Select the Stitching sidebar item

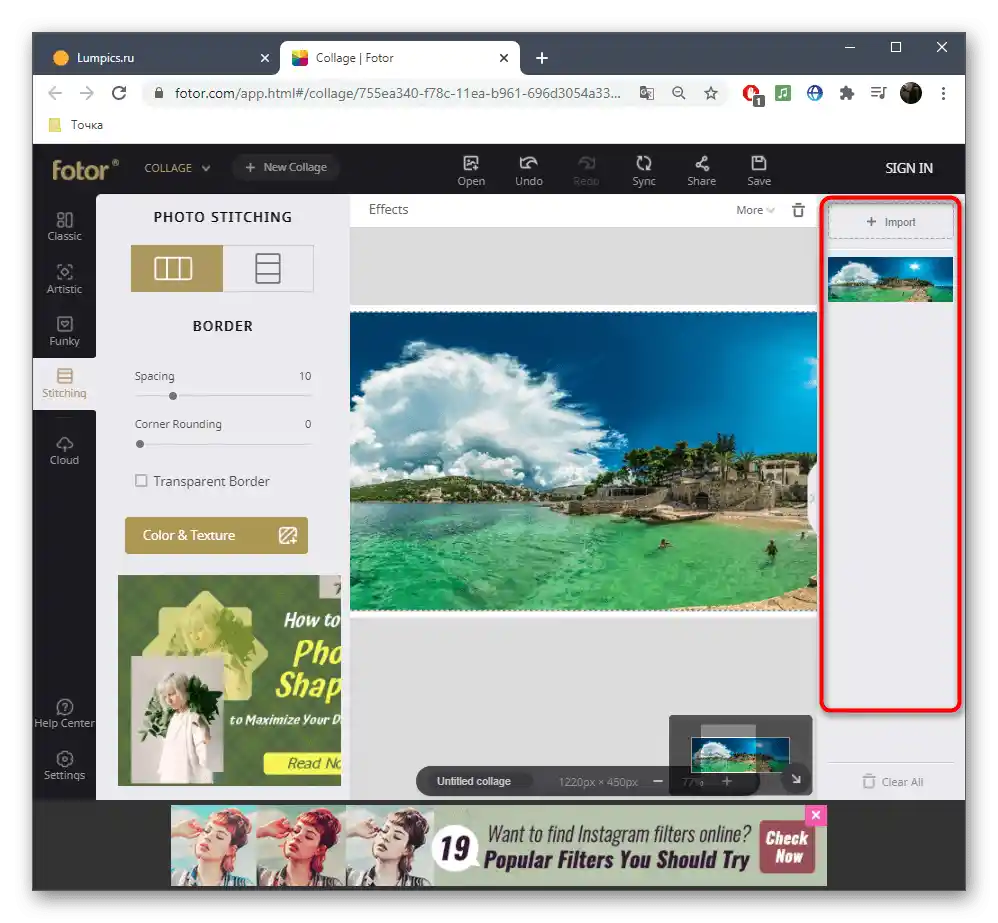coord(64,383)
